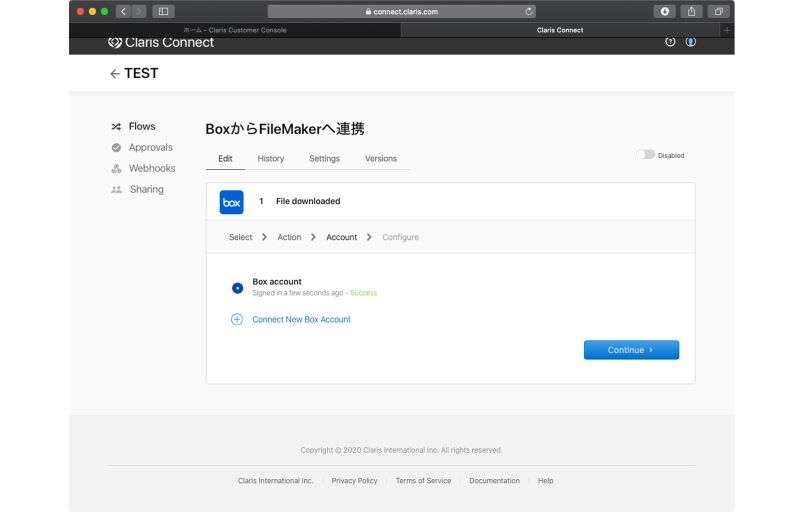Open the Documentation footer link

[494, 480]
